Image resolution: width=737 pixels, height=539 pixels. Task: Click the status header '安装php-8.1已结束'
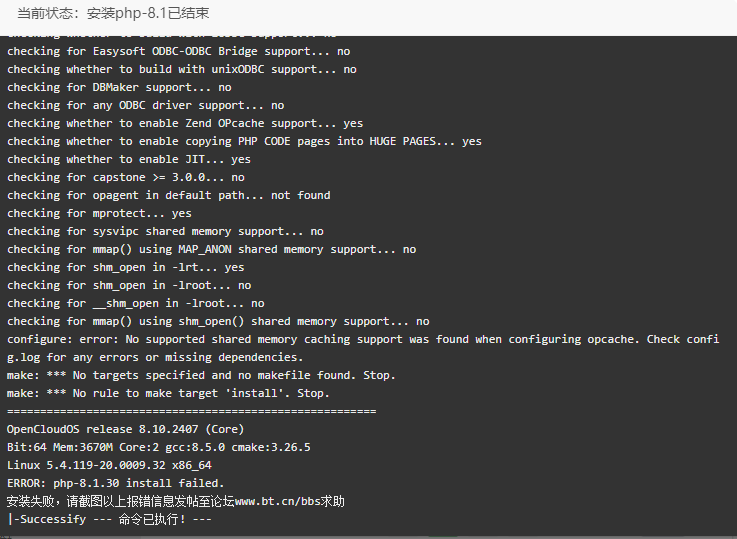148,13
